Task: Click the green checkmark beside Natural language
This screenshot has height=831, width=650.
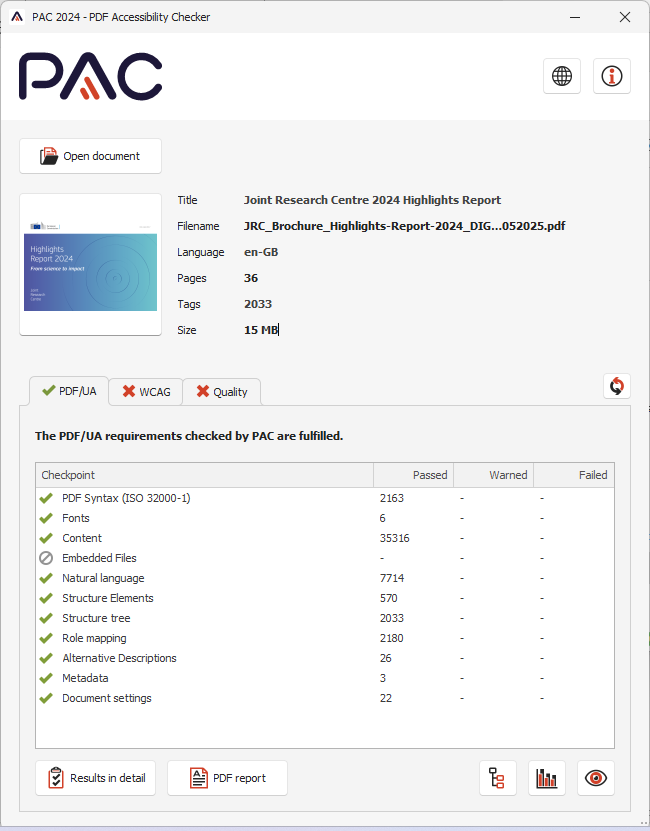Action: [x=46, y=578]
